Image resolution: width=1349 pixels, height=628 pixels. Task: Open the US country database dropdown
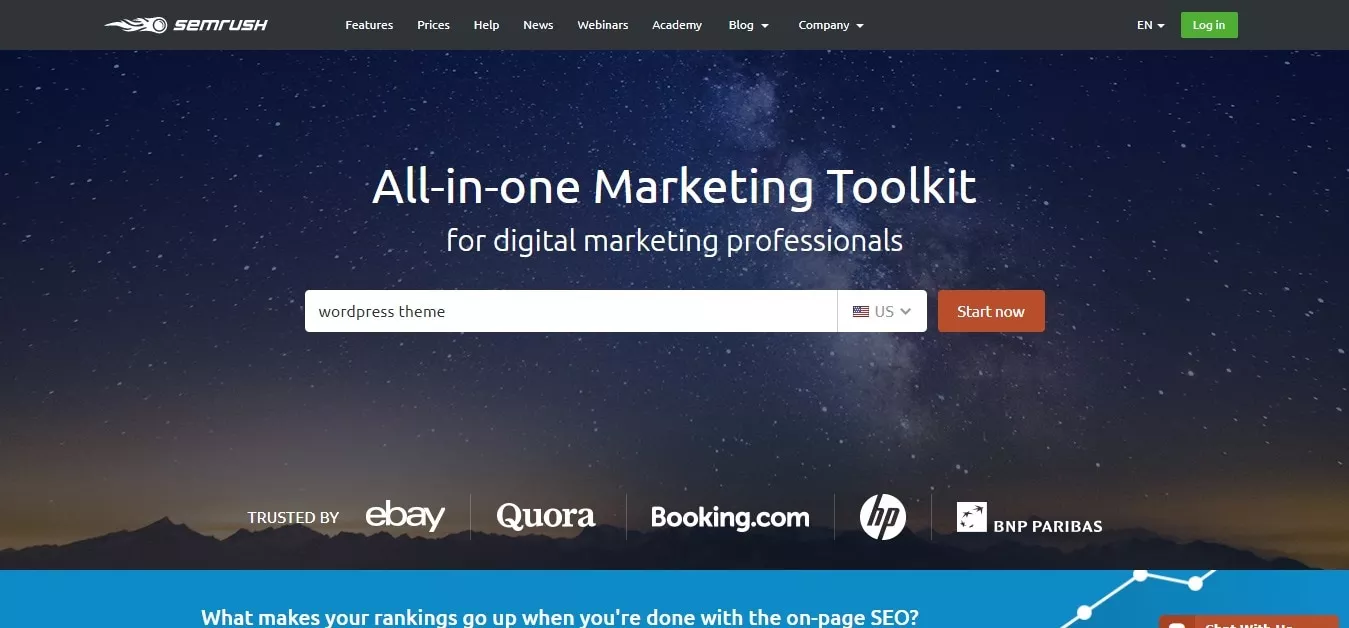coord(882,311)
